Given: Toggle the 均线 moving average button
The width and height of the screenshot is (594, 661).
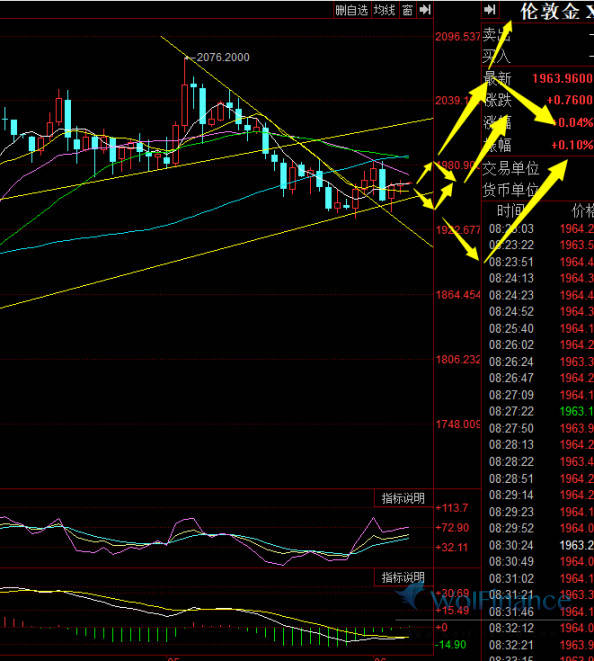Looking at the screenshot, I should [384, 10].
